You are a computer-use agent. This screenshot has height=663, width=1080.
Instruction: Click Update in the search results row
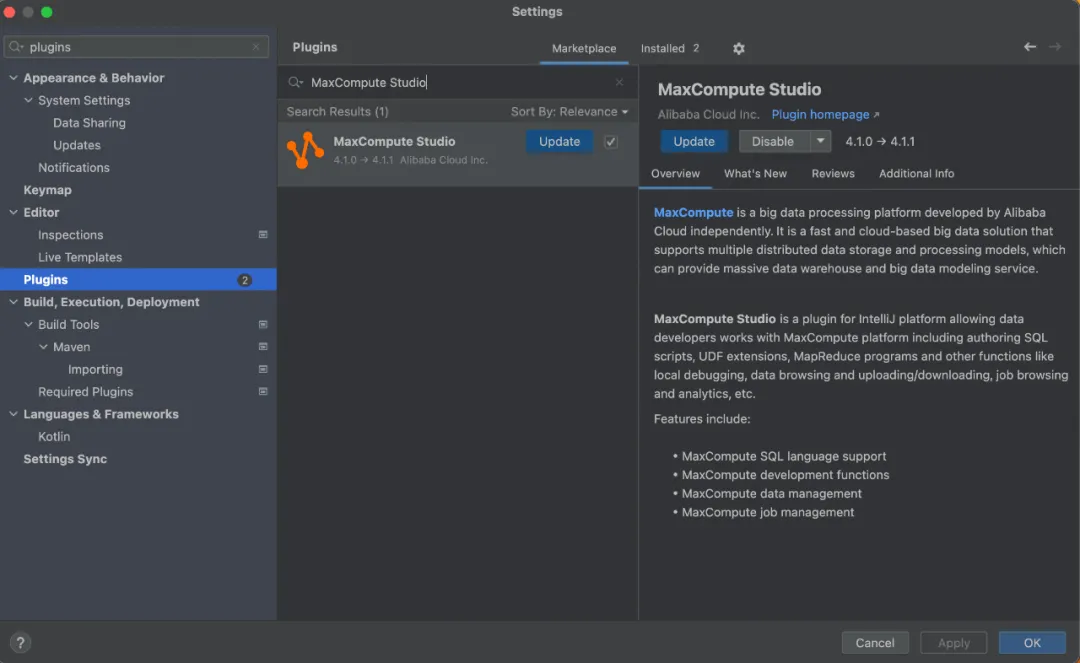pyautogui.click(x=559, y=142)
